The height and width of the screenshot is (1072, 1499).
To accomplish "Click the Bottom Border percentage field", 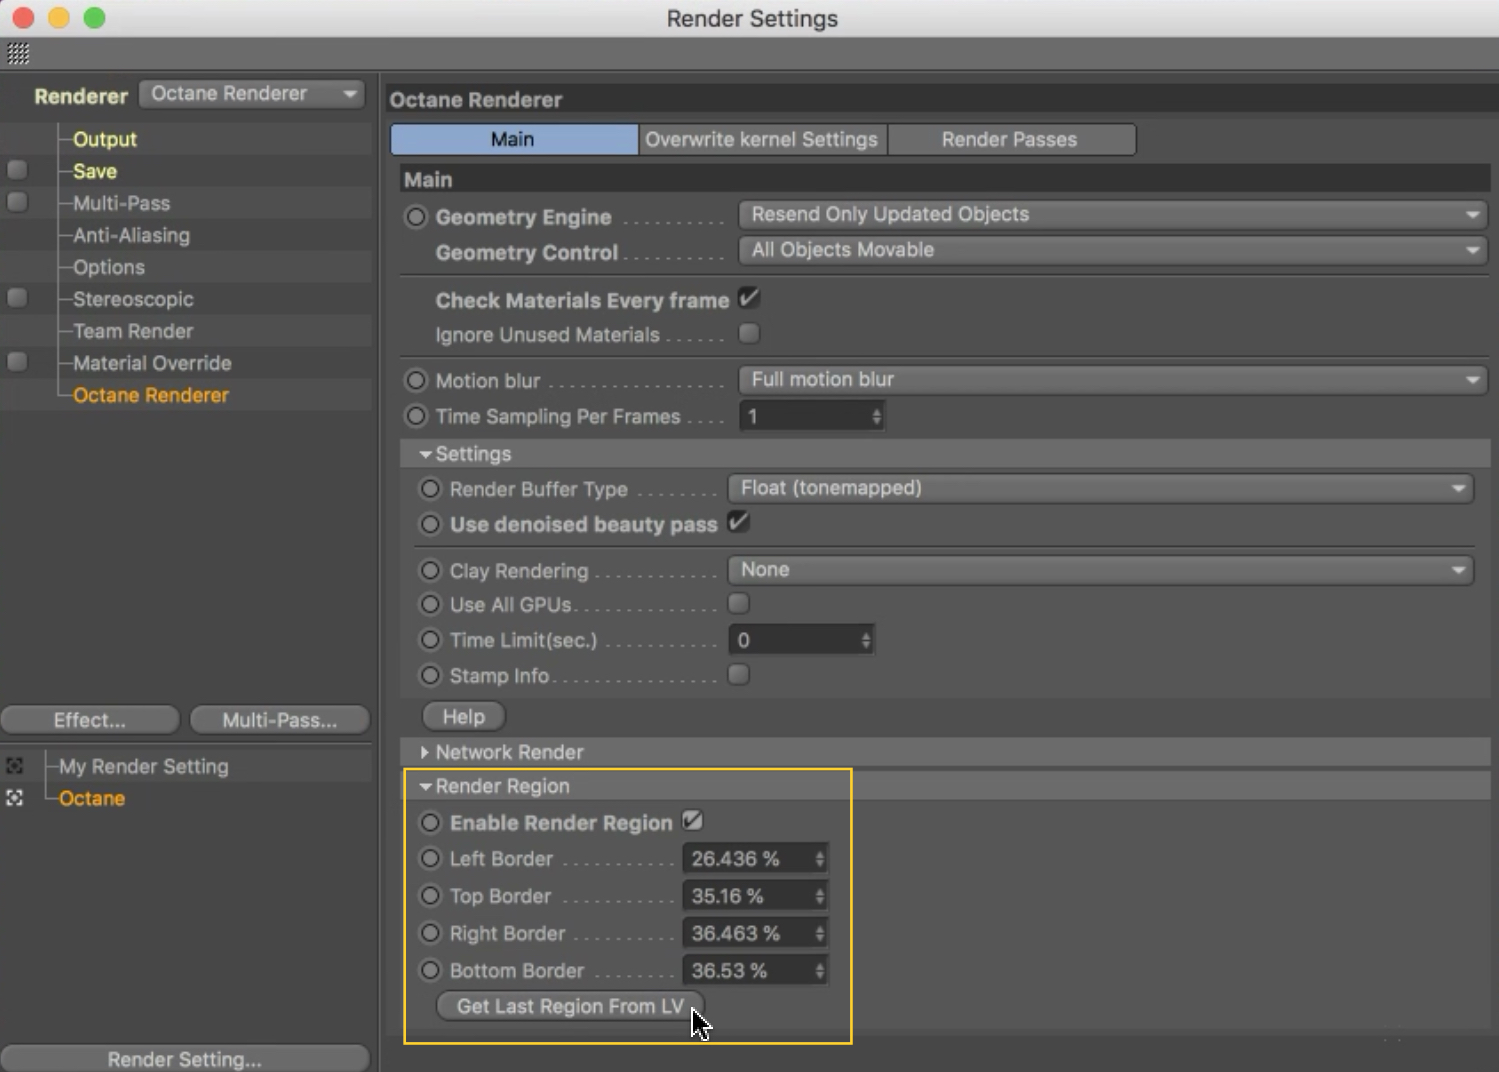I will [x=755, y=970].
